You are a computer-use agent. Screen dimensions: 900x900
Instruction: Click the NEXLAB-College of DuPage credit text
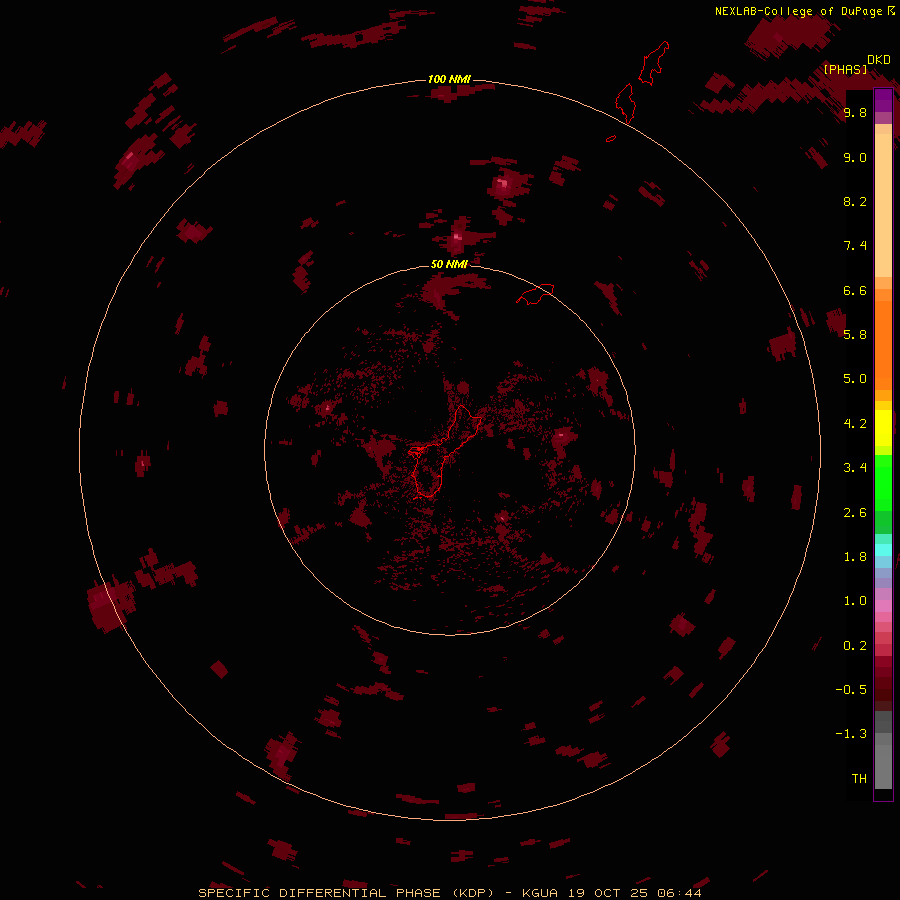click(799, 11)
